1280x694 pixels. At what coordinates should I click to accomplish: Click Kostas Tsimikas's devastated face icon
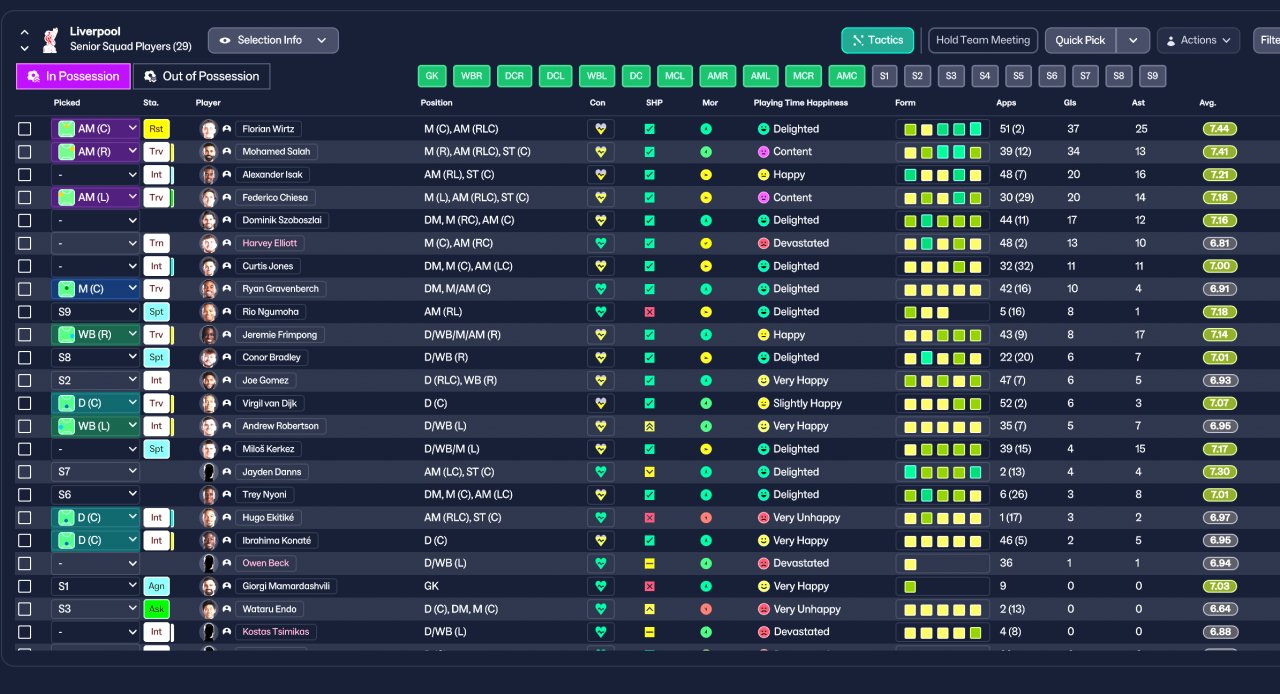[x=763, y=632]
